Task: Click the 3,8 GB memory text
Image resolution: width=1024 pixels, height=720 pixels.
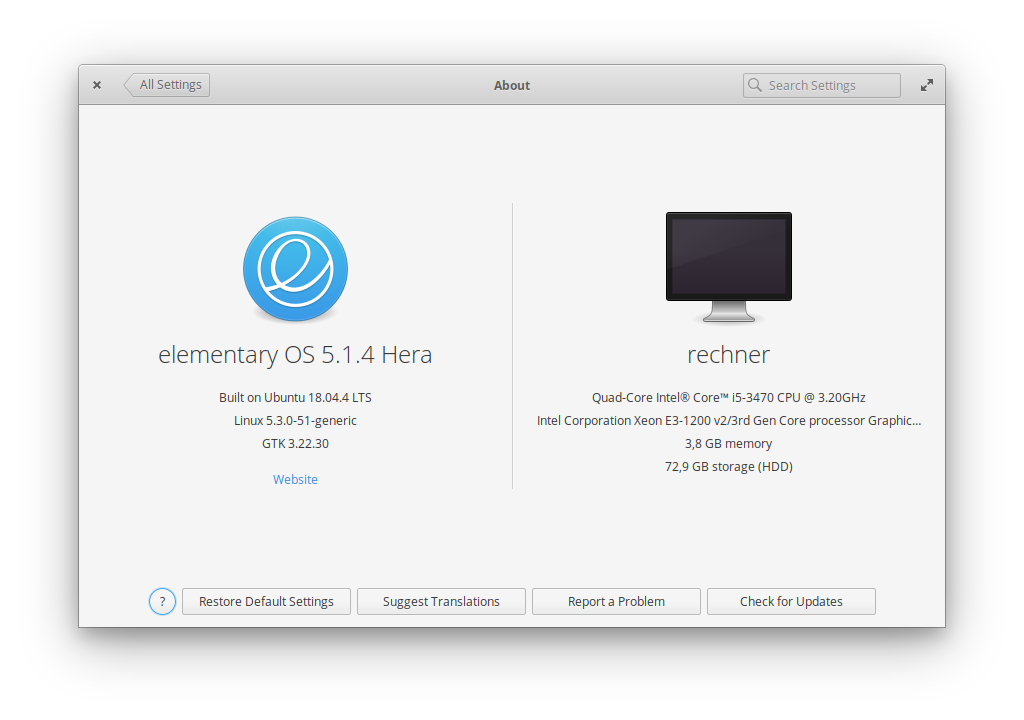Action: click(729, 444)
